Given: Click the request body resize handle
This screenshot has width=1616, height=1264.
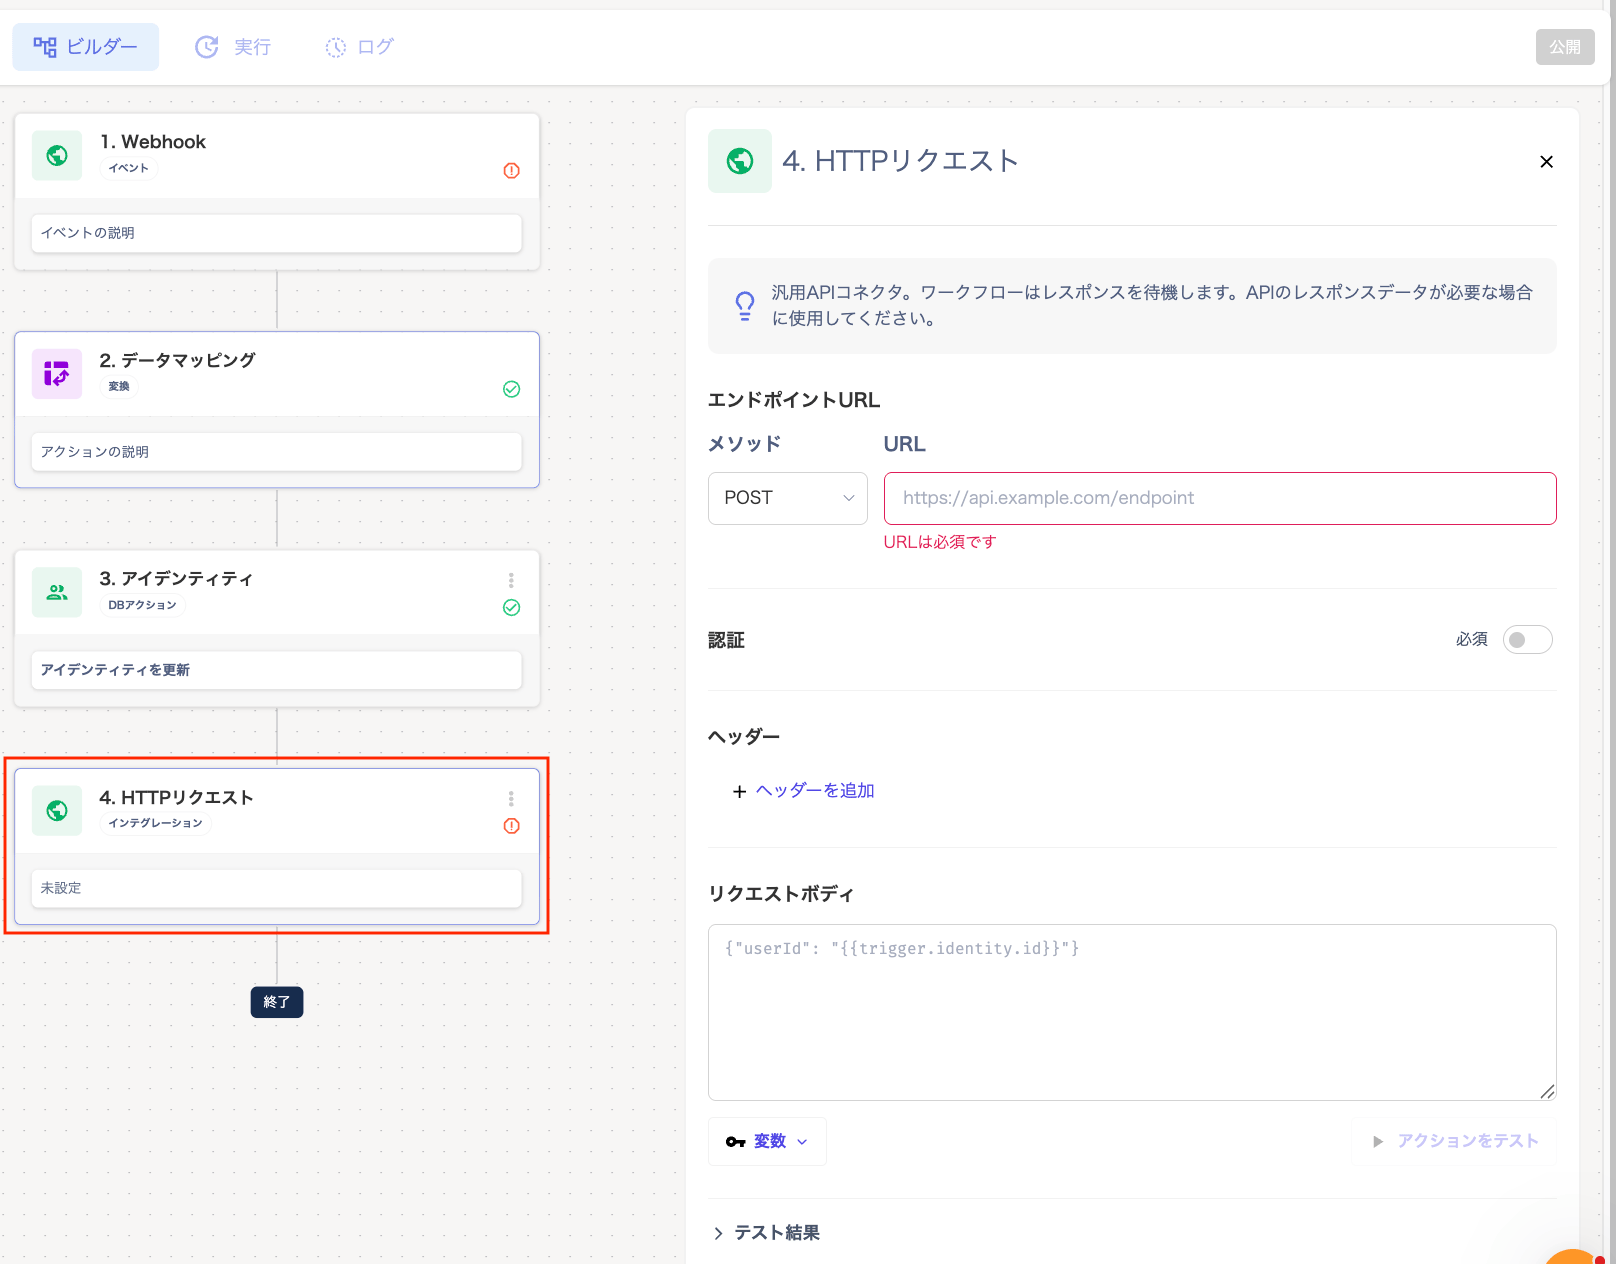Looking at the screenshot, I should (x=1547, y=1091).
